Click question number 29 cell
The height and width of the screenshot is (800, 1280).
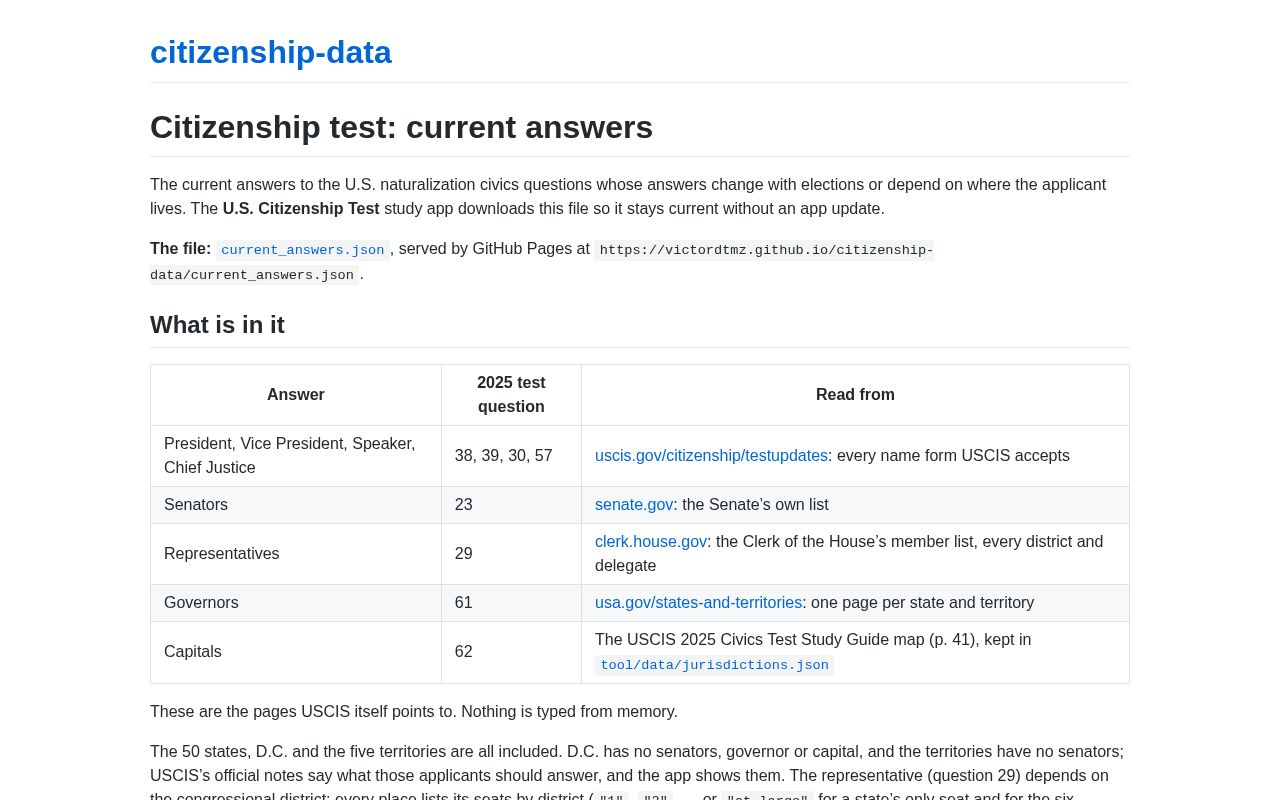point(511,554)
